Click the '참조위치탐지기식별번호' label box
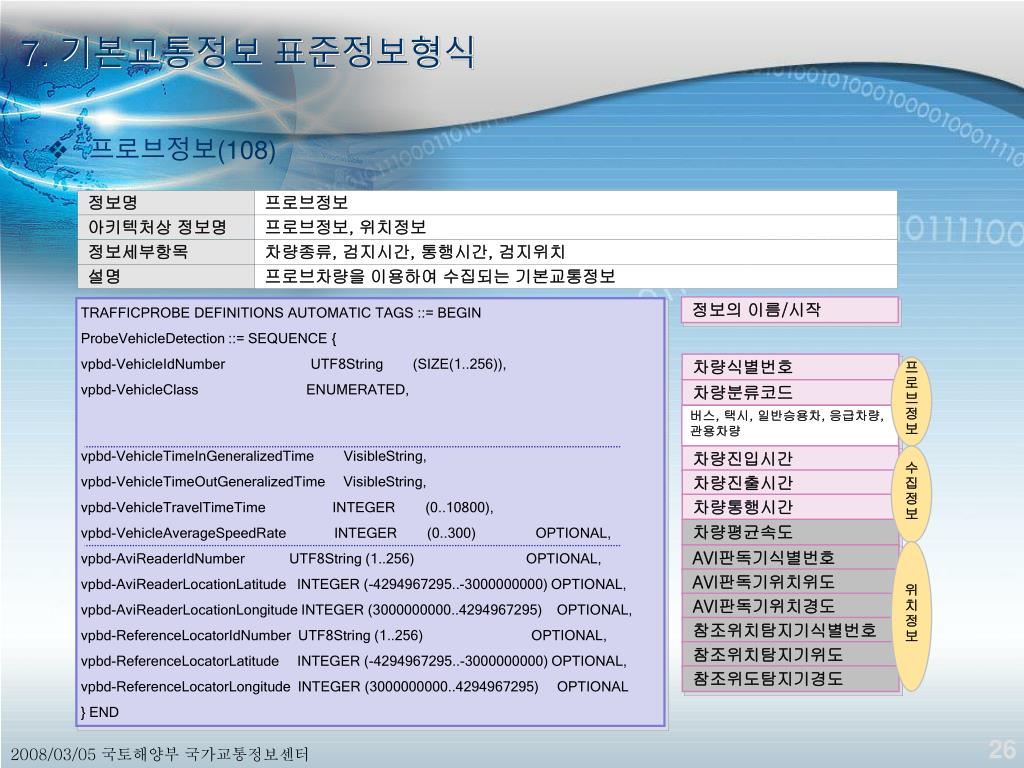This screenshot has height=768, width=1024. point(790,630)
